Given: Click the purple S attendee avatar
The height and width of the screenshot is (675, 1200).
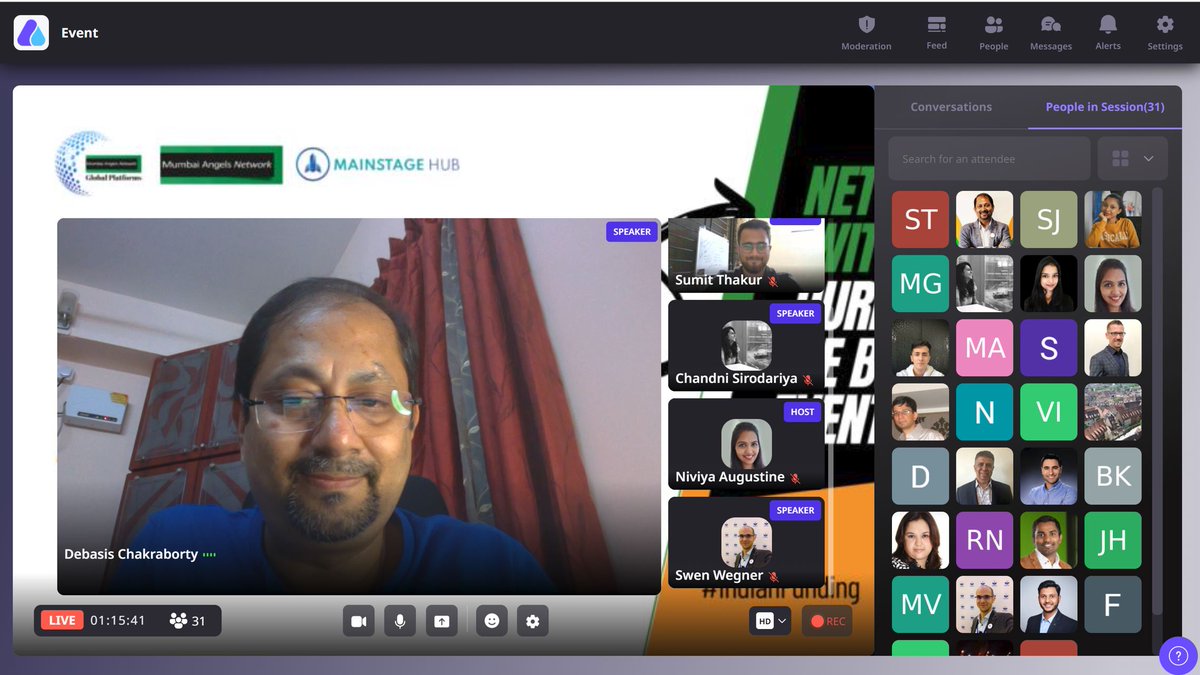Looking at the screenshot, I should tap(1048, 348).
